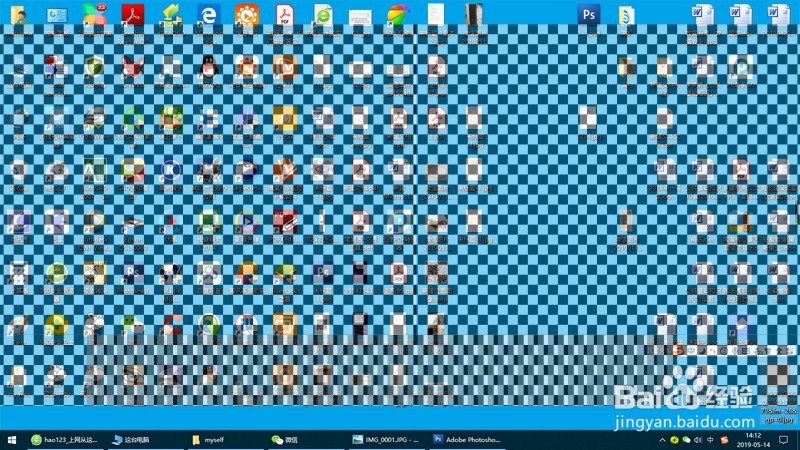Switch to the IMG_0001.JPG taskbar window
The width and height of the screenshot is (800, 450).
point(386,440)
